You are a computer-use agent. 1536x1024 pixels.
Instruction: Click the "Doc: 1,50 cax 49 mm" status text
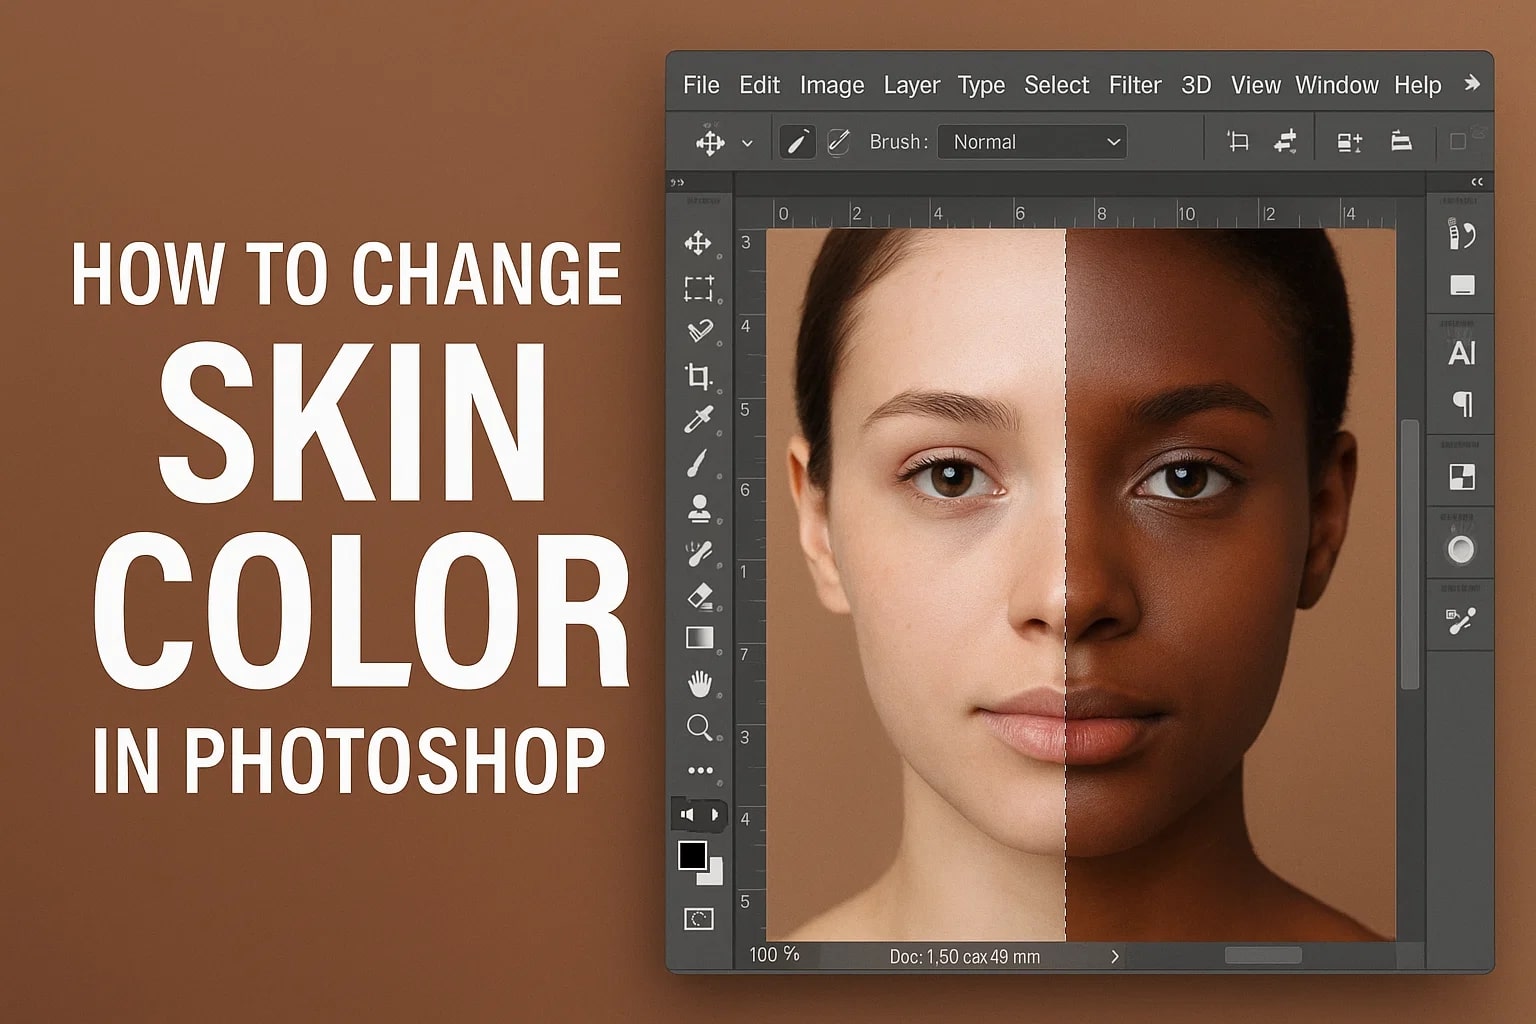click(964, 957)
